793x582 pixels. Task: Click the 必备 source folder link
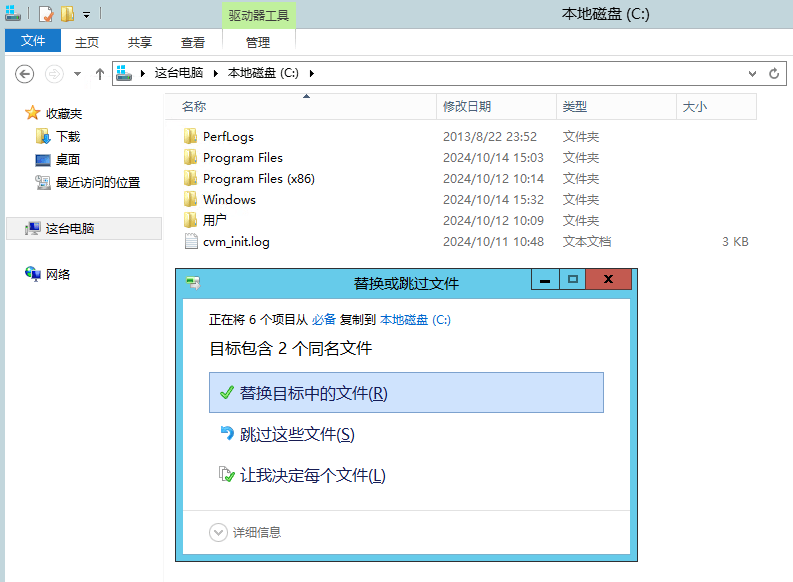tap(324, 320)
